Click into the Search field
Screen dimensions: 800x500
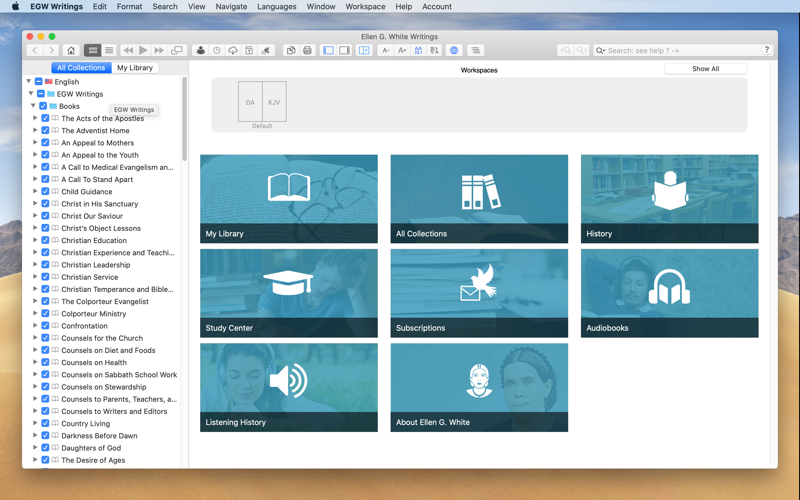click(x=684, y=50)
